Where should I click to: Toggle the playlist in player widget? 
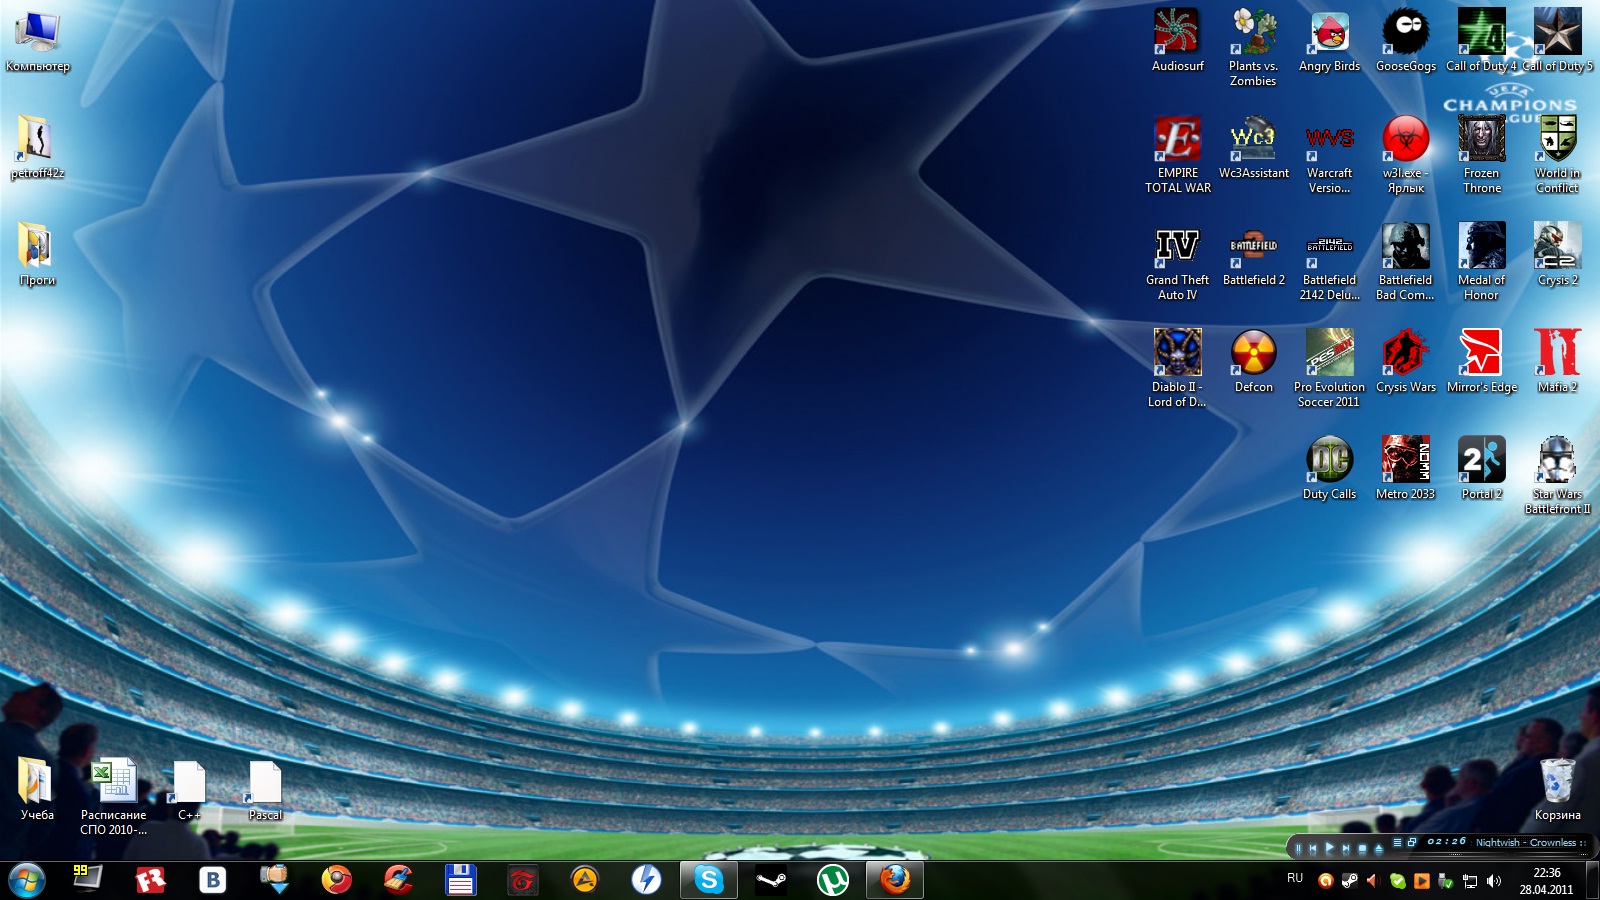(1398, 842)
